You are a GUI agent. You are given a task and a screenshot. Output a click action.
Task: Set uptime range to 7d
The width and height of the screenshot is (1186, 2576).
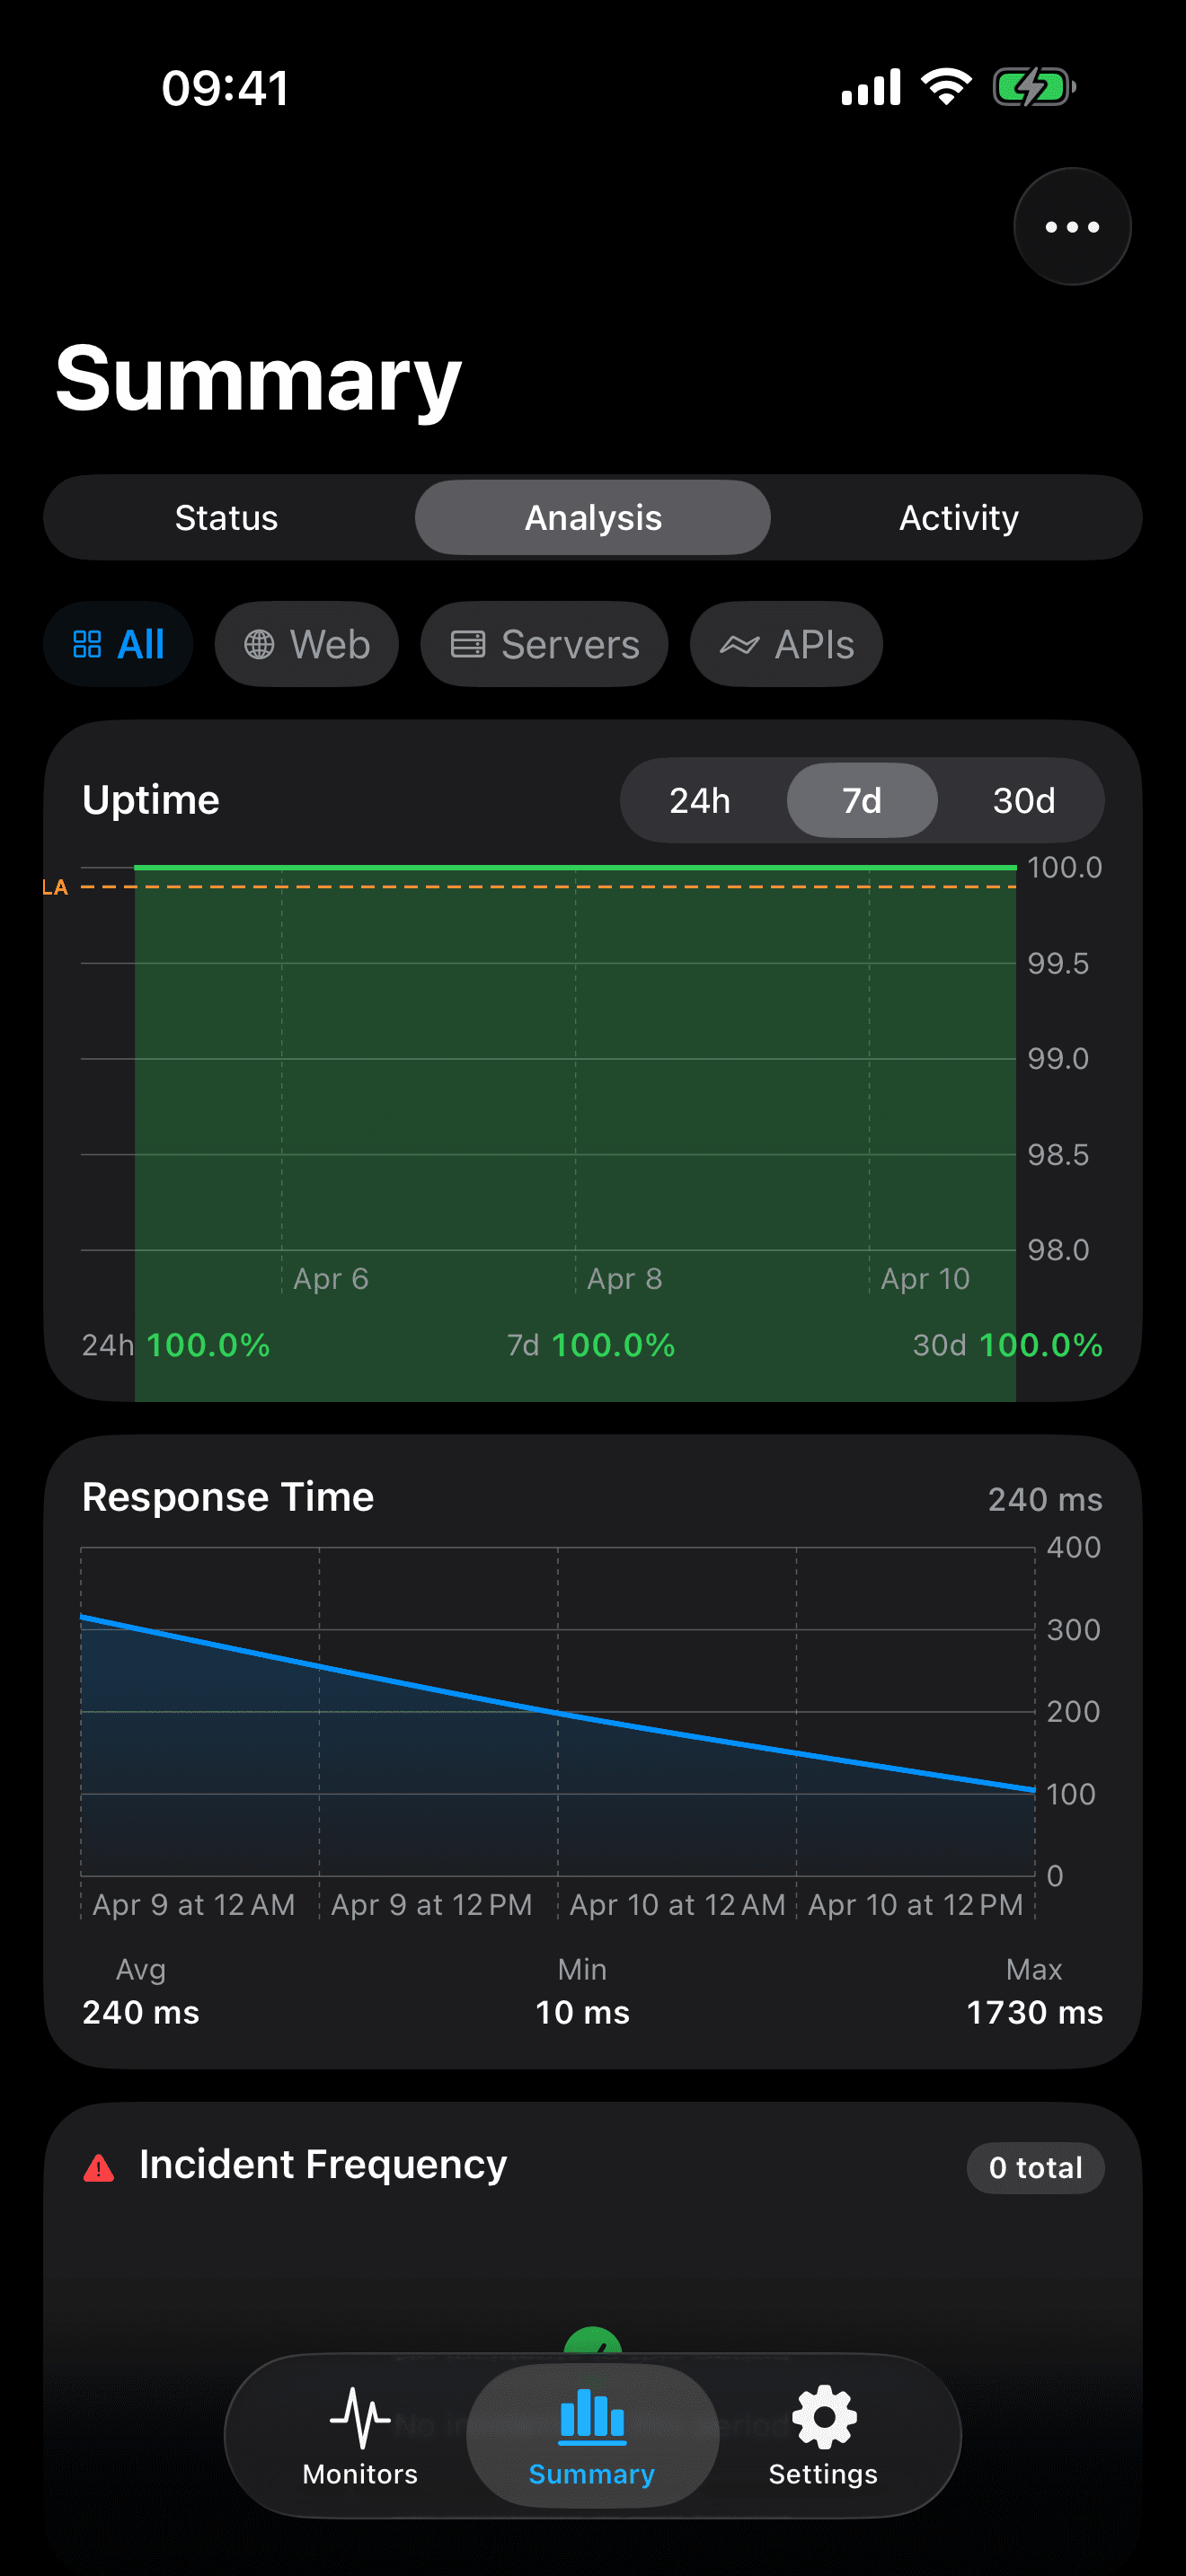[x=862, y=800]
